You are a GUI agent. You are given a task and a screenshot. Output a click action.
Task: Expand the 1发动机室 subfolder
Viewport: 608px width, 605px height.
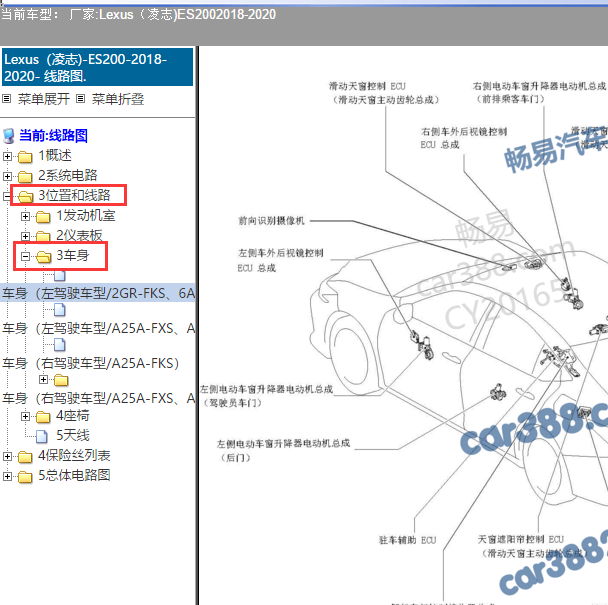25,216
